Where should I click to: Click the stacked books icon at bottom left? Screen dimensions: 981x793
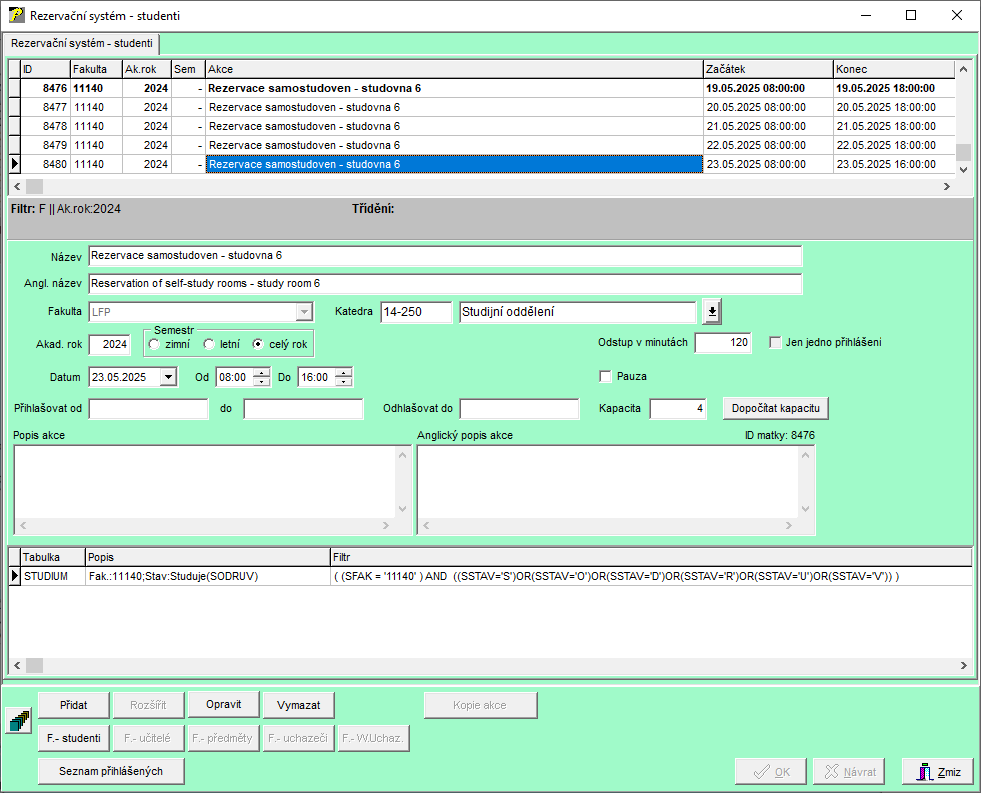[x=19, y=720]
